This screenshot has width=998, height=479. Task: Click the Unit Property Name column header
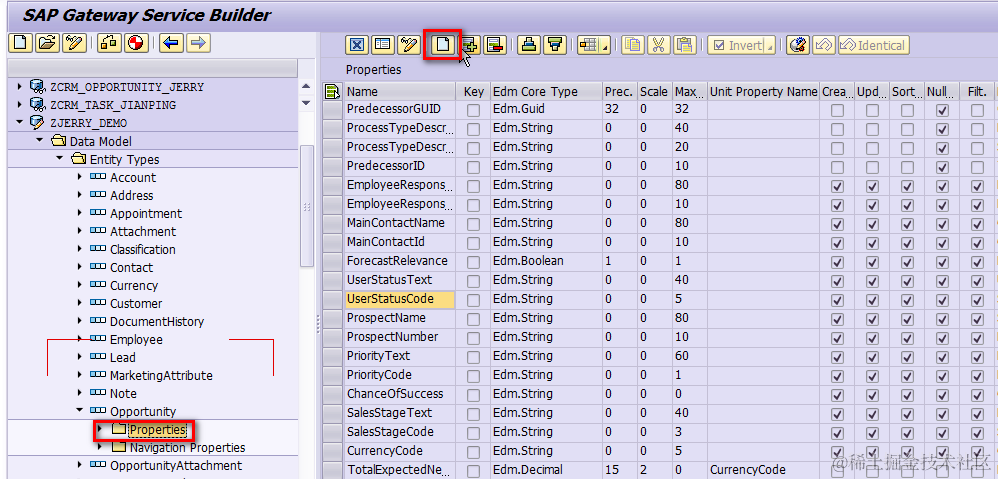pyautogui.click(x=763, y=92)
